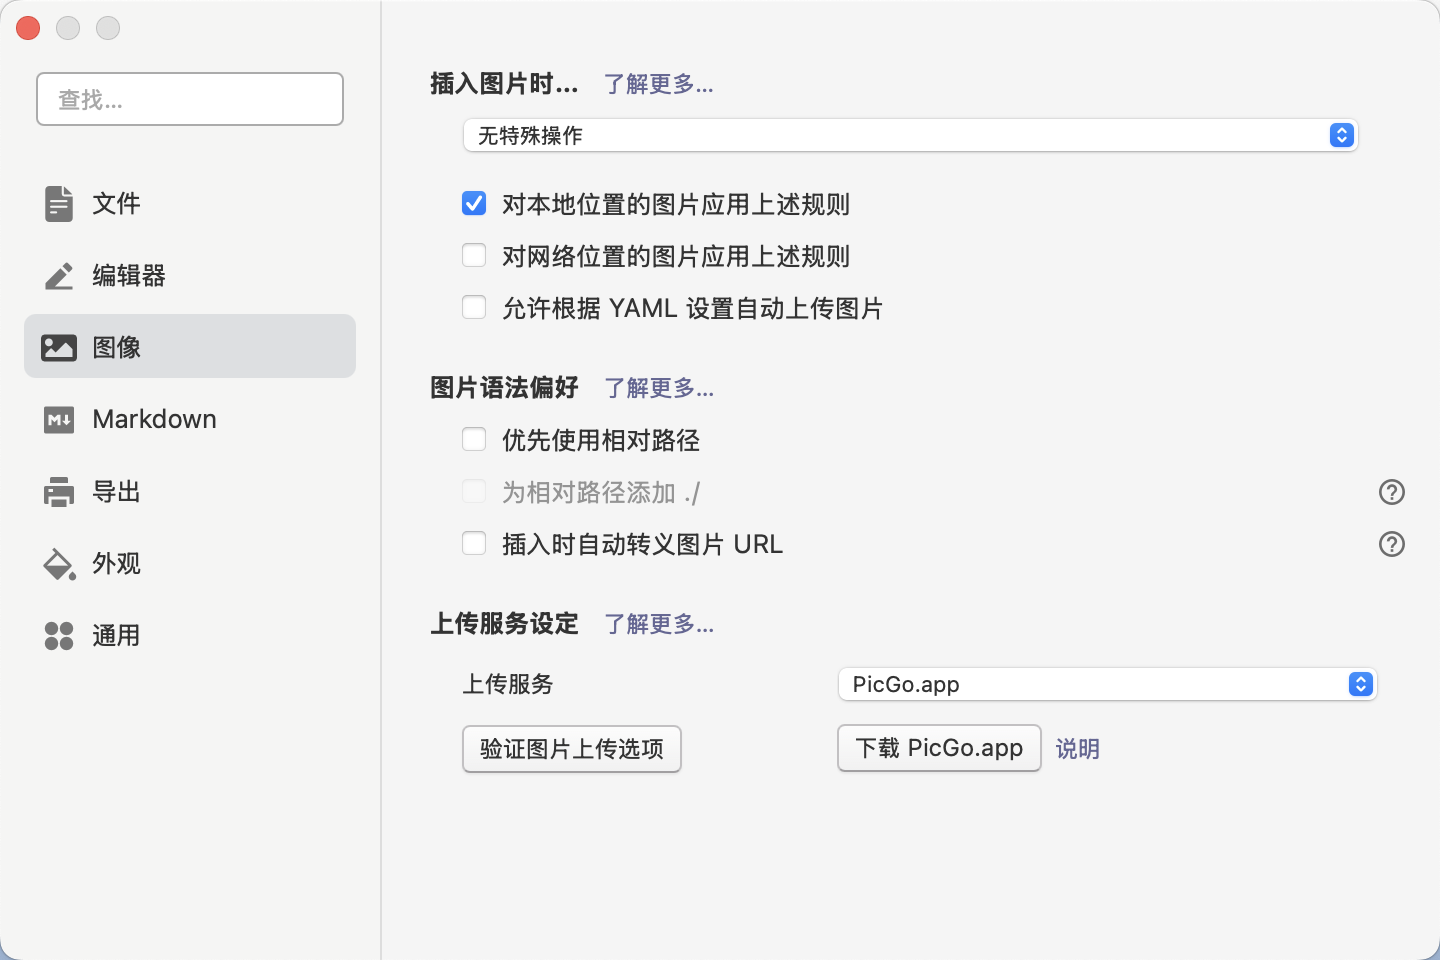Click help icon beside 插入时自动转义图片 URL

(x=1391, y=544)
